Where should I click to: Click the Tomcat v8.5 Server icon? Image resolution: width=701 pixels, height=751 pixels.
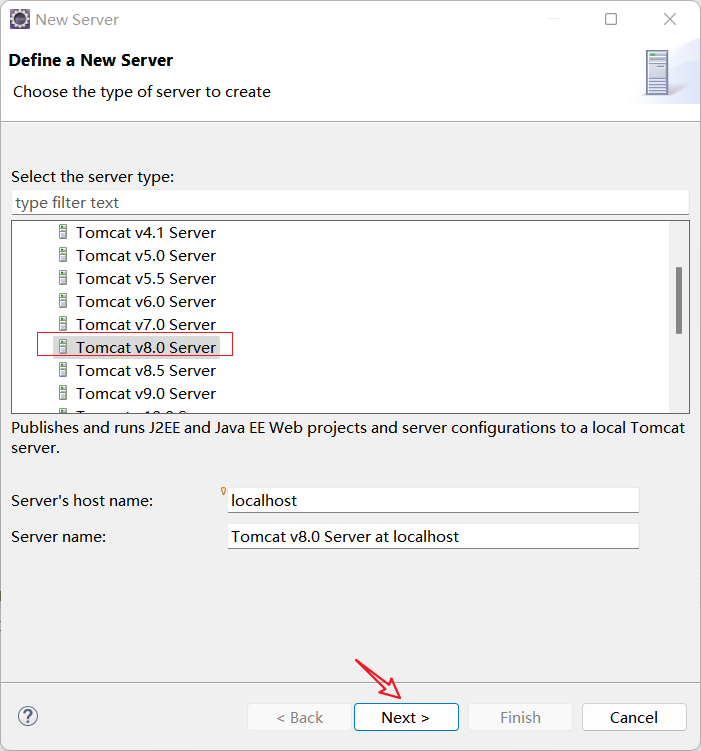(x=63, y=370)
